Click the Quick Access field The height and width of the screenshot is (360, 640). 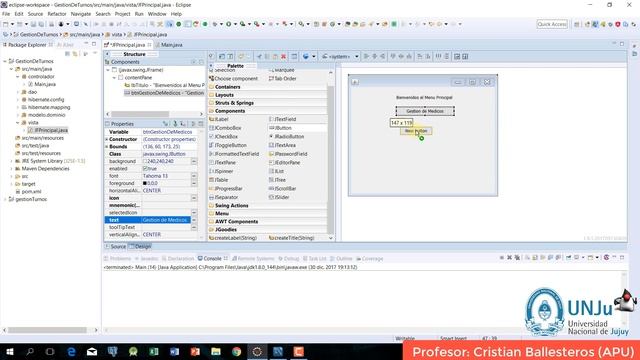pos(552,24)
